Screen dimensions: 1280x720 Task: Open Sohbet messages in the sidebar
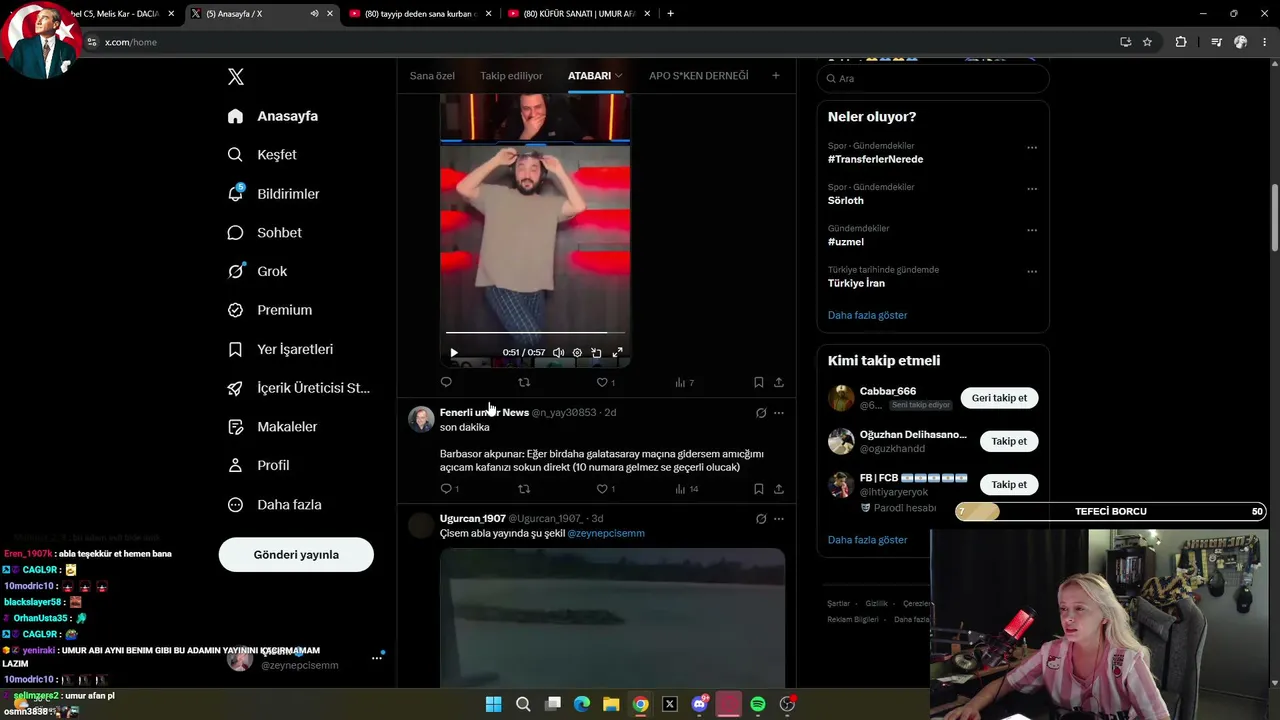[264, 233]
